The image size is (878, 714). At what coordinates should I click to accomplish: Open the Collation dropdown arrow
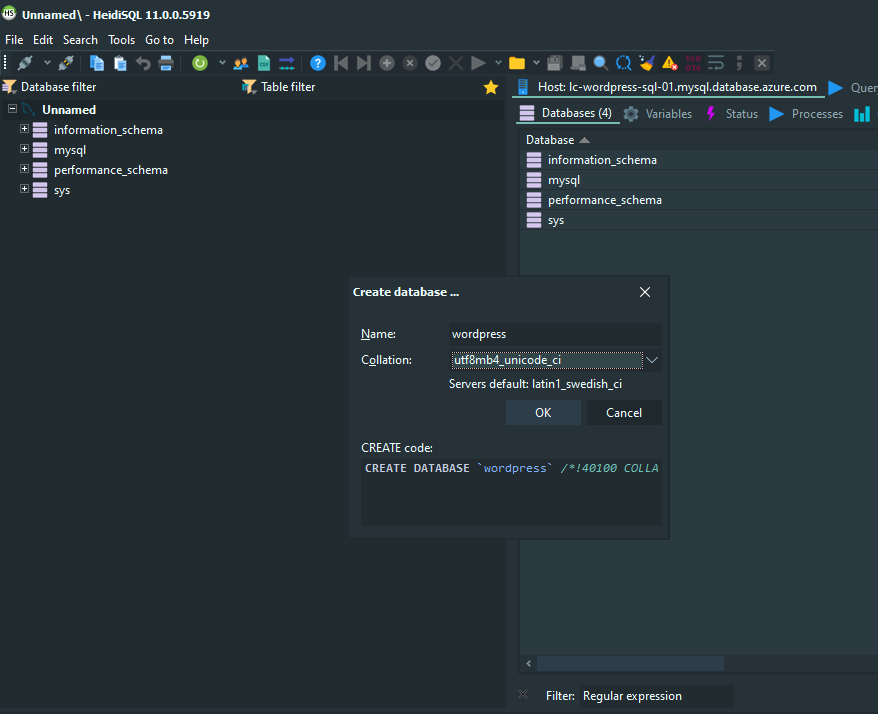652,360
